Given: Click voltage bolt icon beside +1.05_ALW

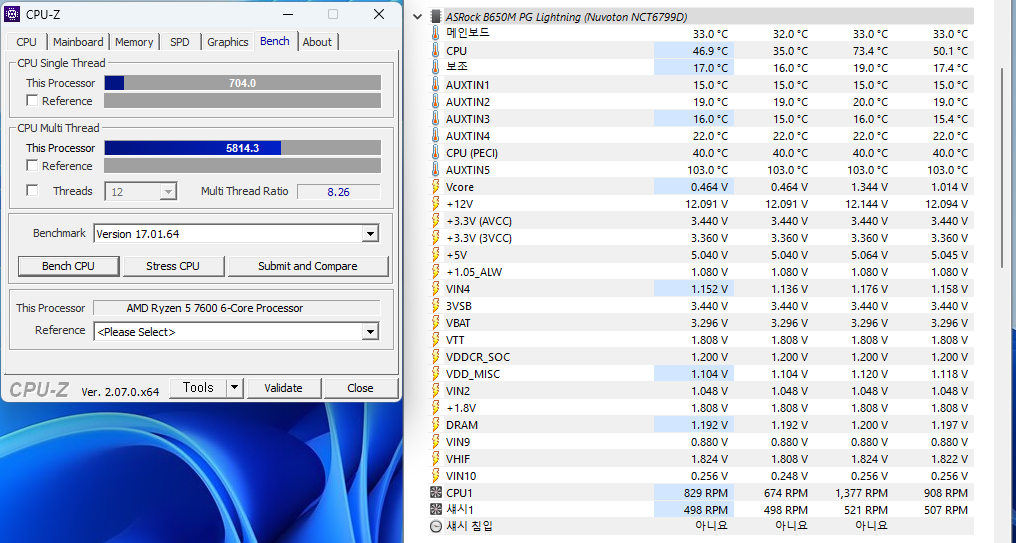Looking at the screenshot, I should click(x=436, y=272).
